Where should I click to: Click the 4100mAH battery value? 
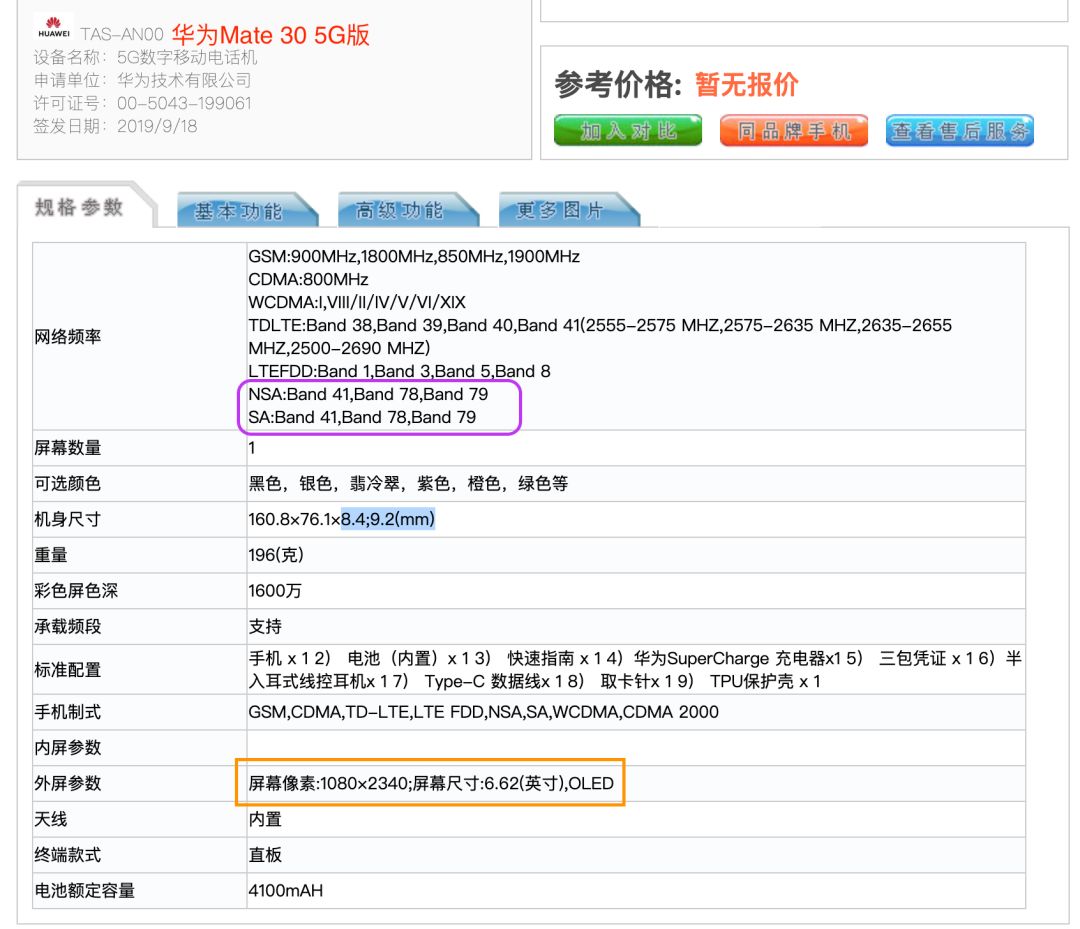[x=285, y=891]
